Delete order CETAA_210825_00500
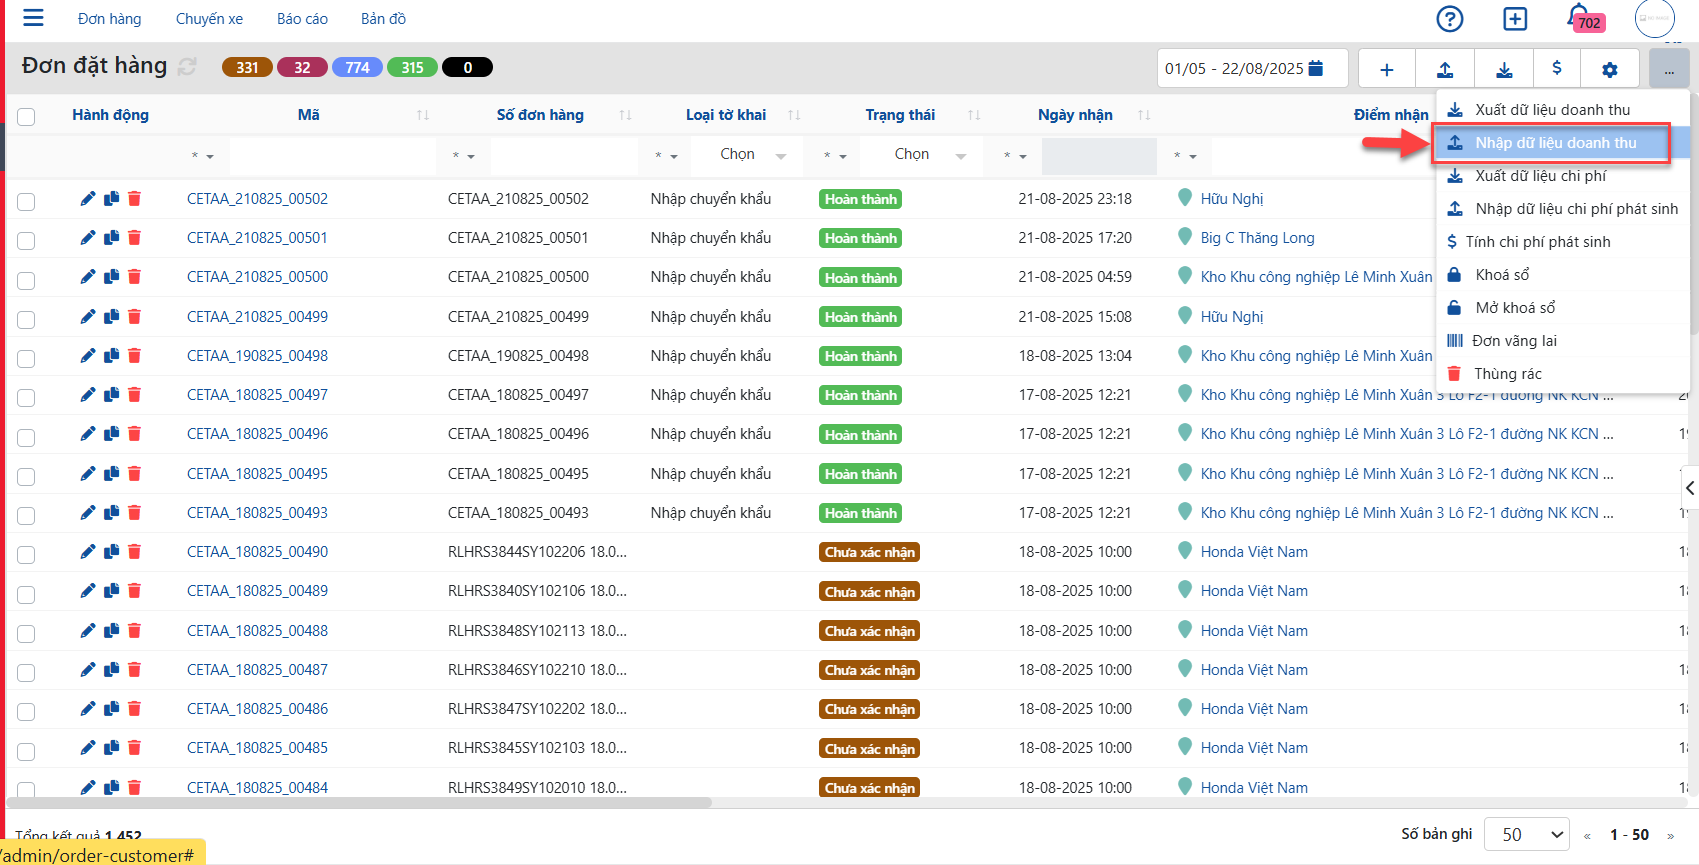This screenshot has height=865, width=1699. [x=134, y=277]
